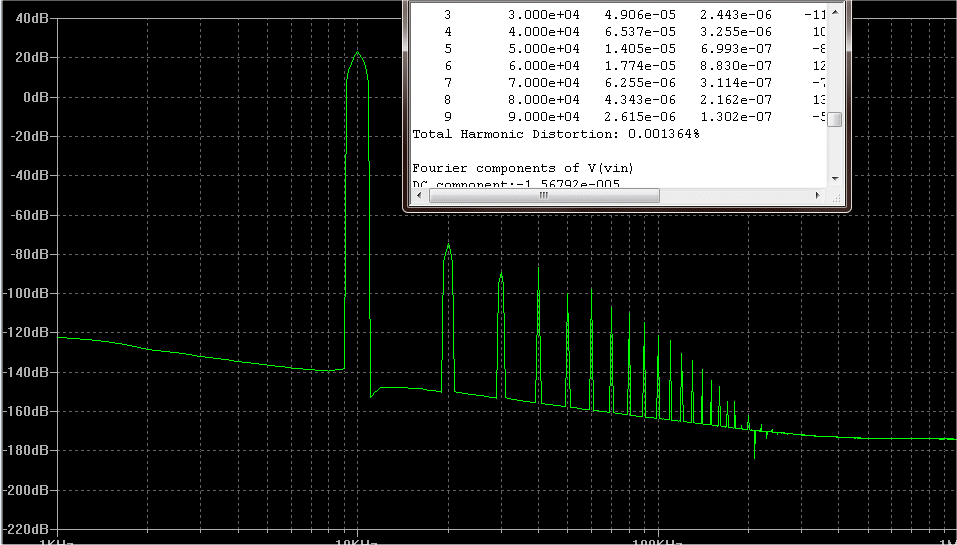Click the -180dB label on vertical axis
Image resolution: width=957 pixels, height=545 pixels.
pyautogui.click(x=24, y=450)
